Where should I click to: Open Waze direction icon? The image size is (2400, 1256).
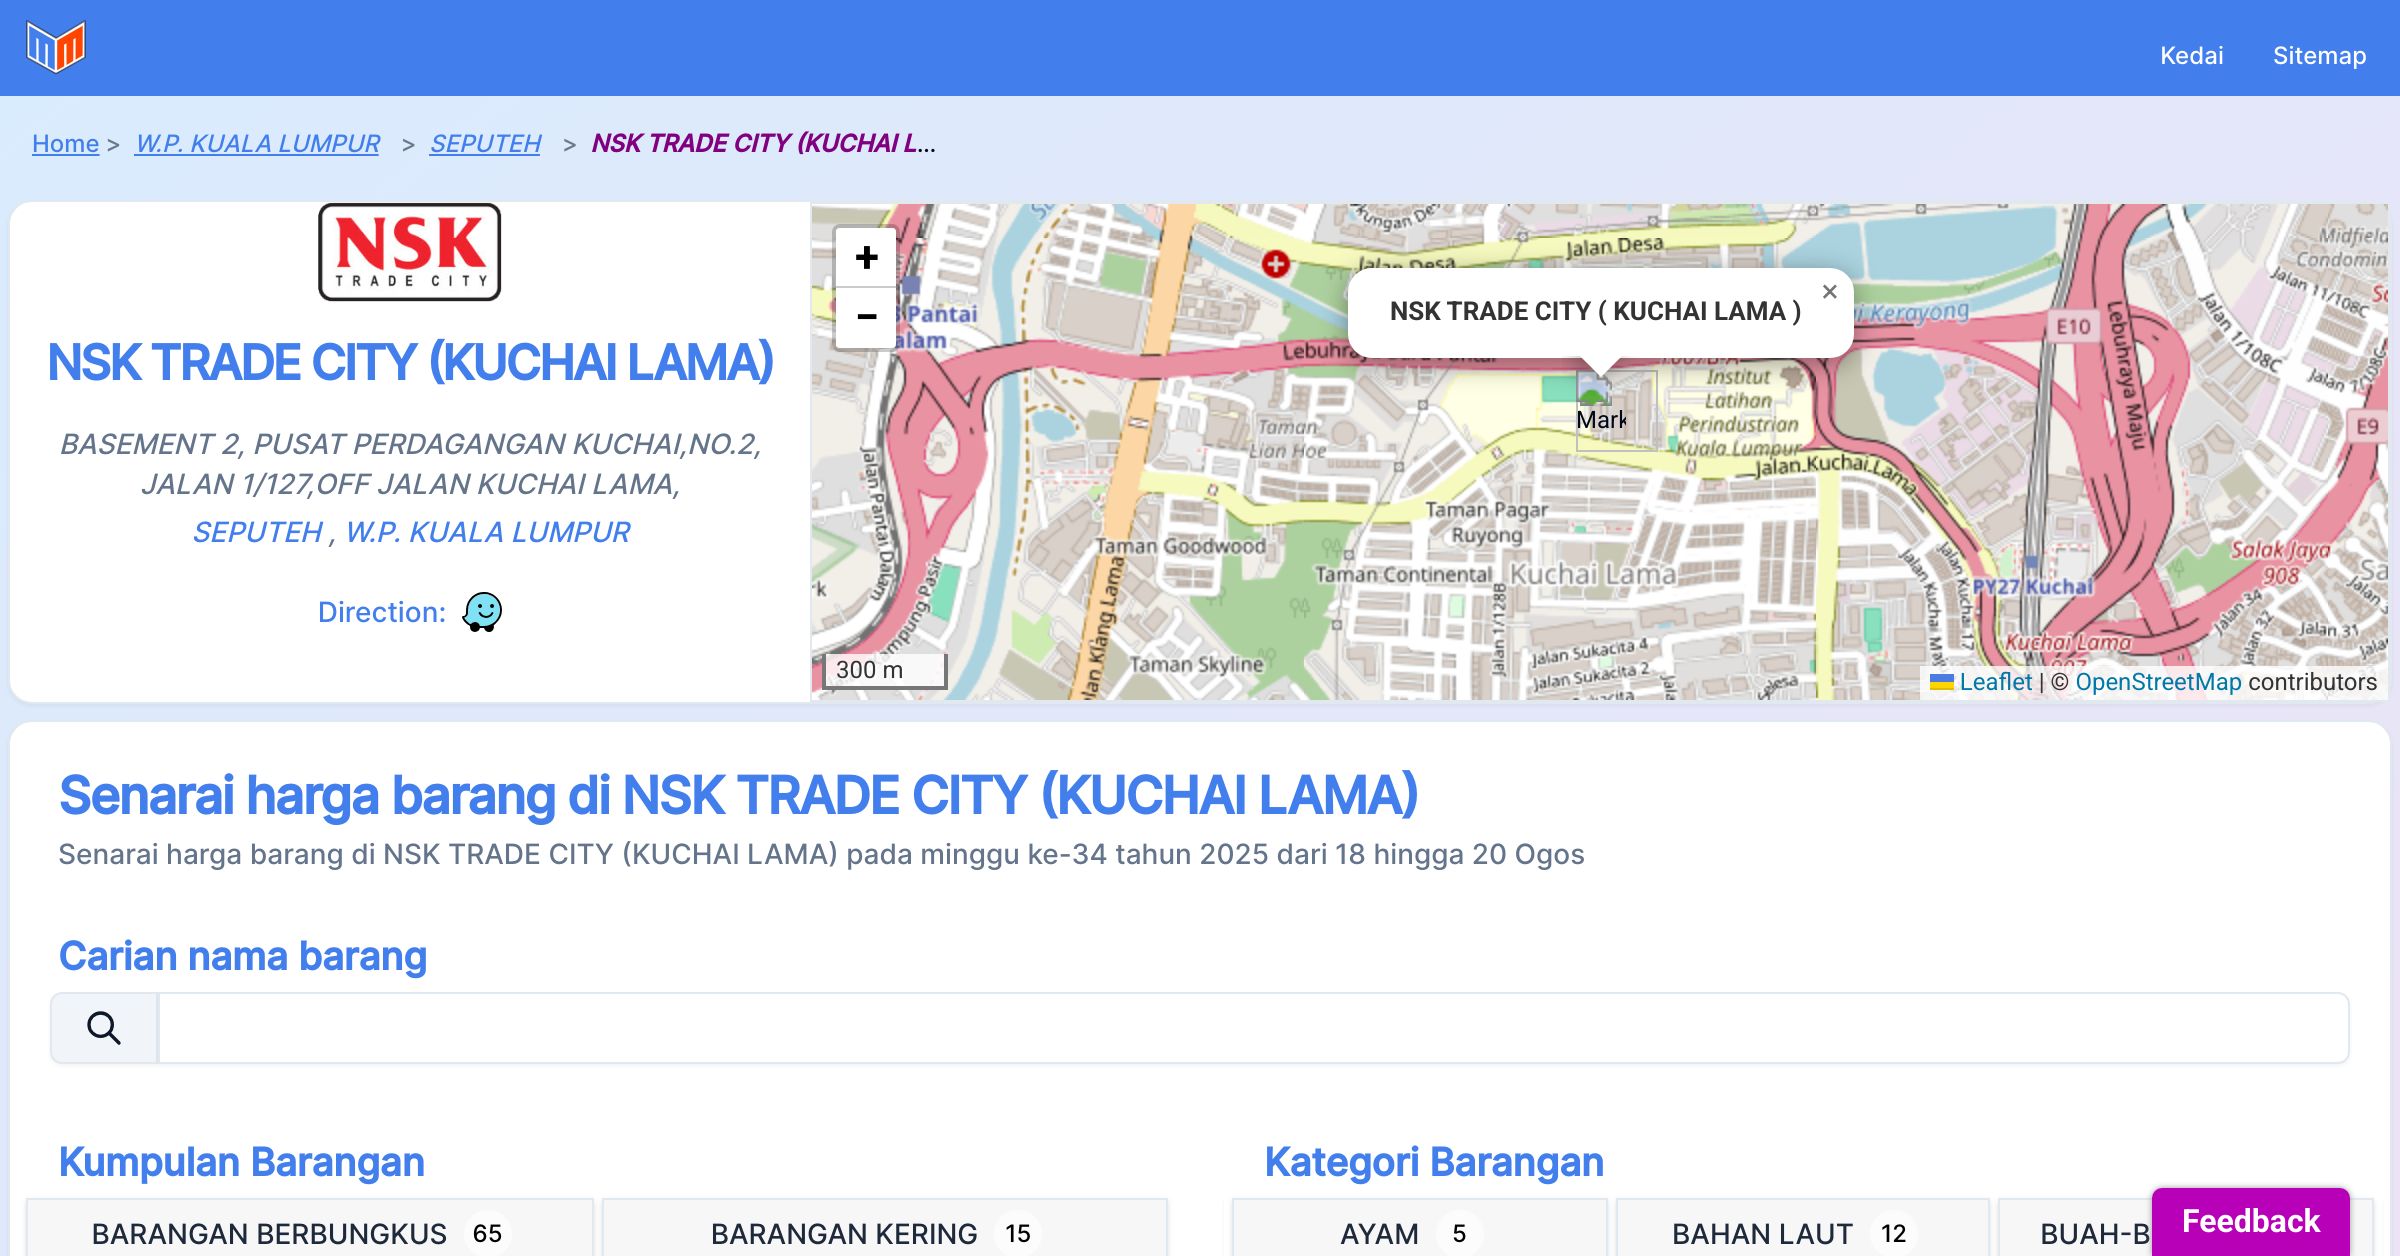[482, 611]
